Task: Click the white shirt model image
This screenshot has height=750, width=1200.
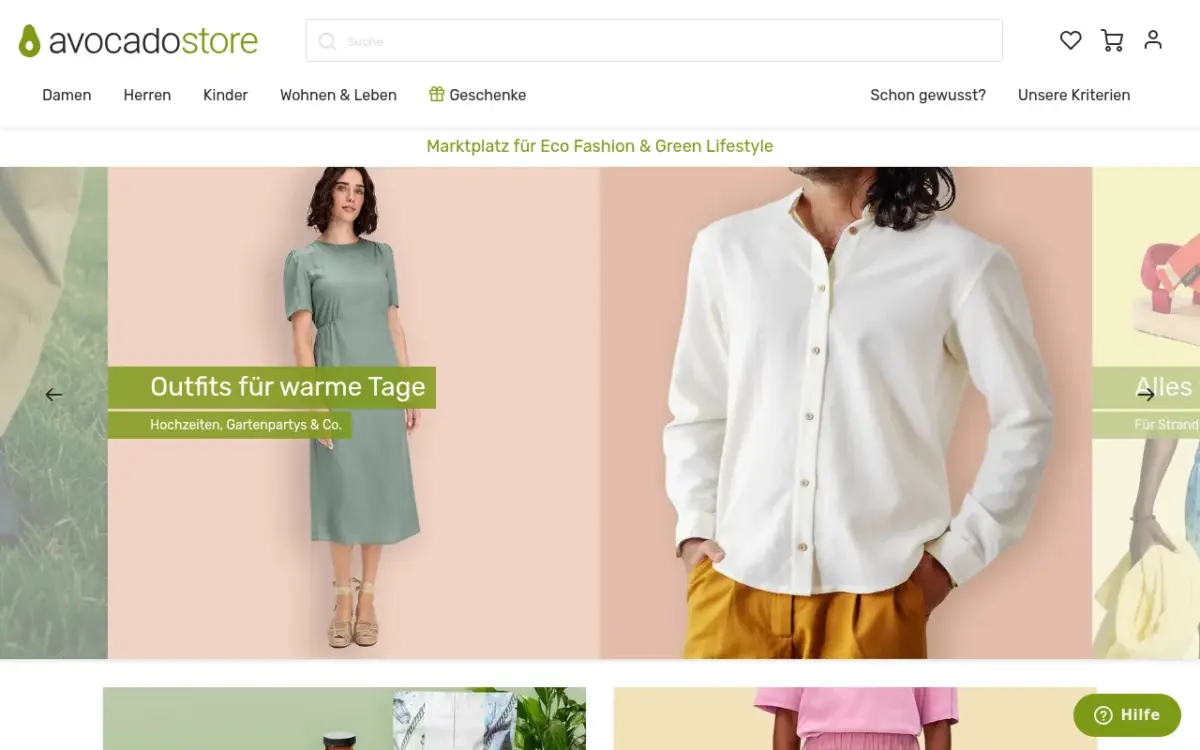Action: click(x=846, y=412)
